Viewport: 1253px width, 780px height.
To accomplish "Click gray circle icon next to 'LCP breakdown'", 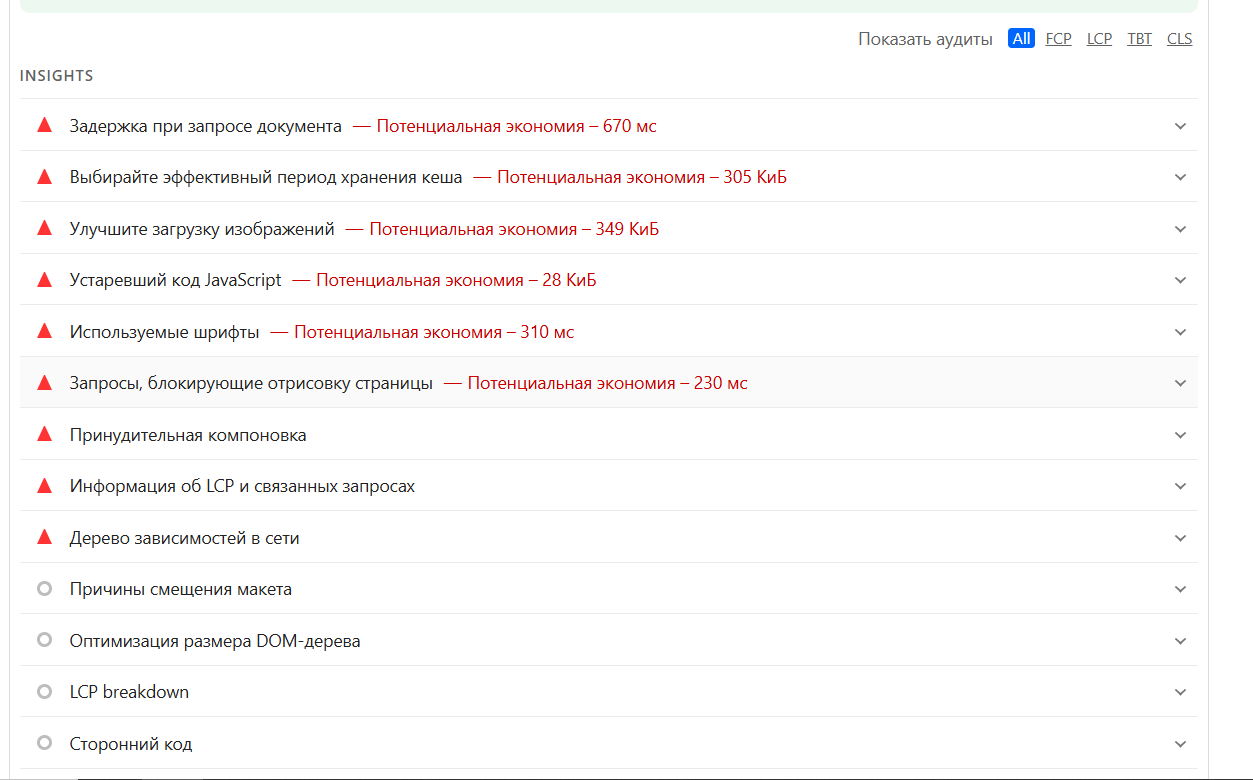I will point(44,692).
